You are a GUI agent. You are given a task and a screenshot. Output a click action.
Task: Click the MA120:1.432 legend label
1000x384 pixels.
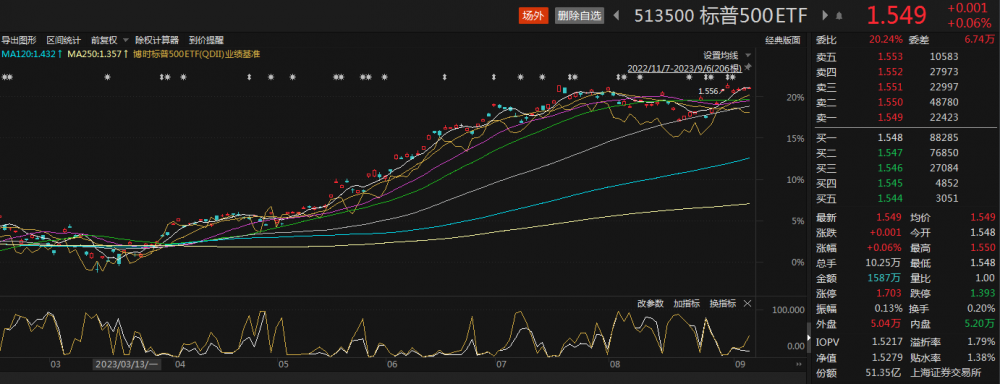31,54
